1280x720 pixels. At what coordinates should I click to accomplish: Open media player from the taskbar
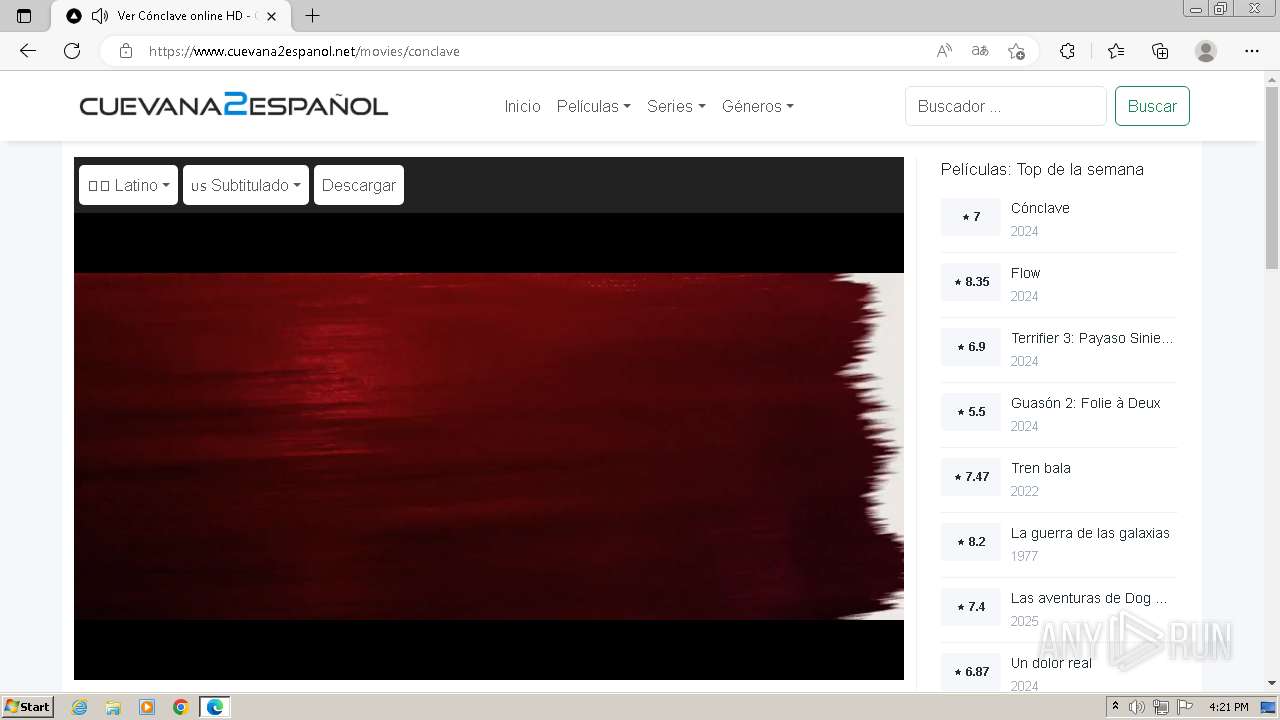coord(147,707)
